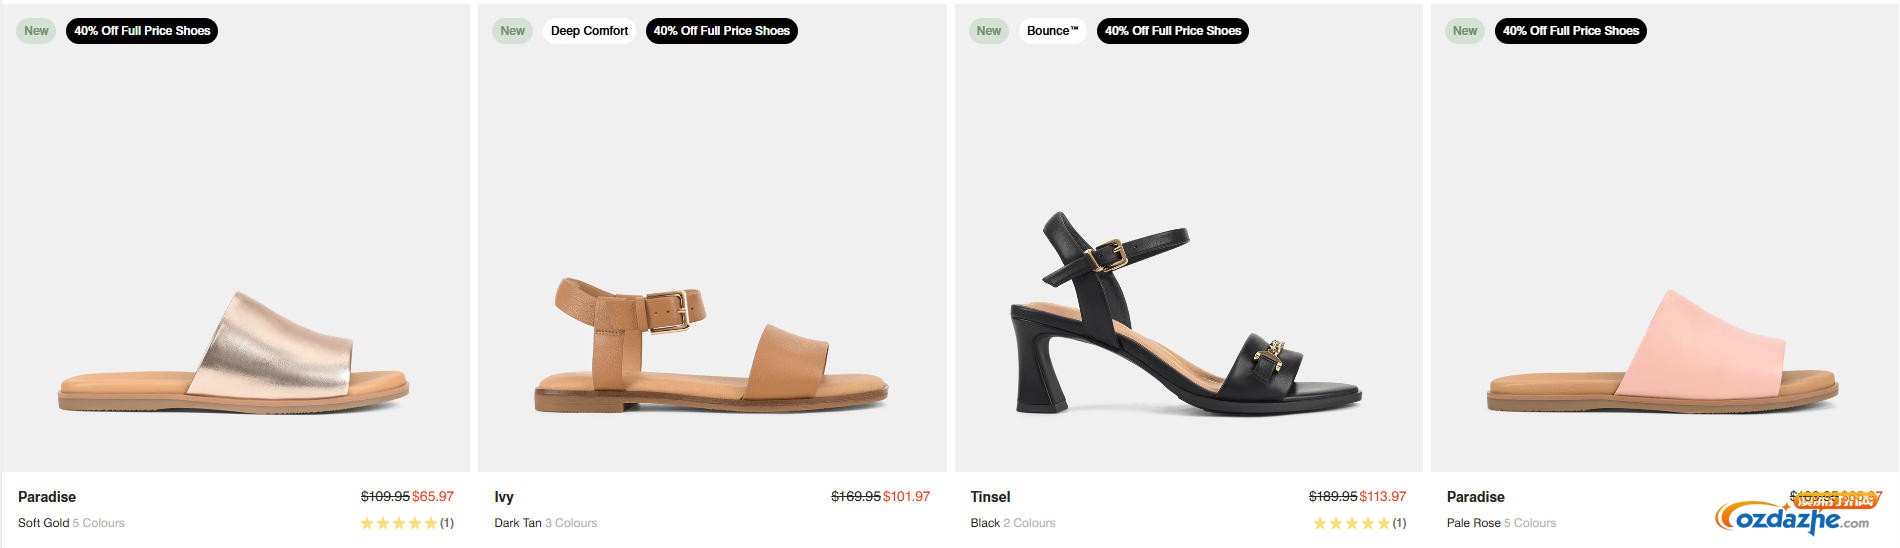The image size is (1900, 548).
Task: Click the Deep Comfort badge on Ivy
Action: [589, 31]
